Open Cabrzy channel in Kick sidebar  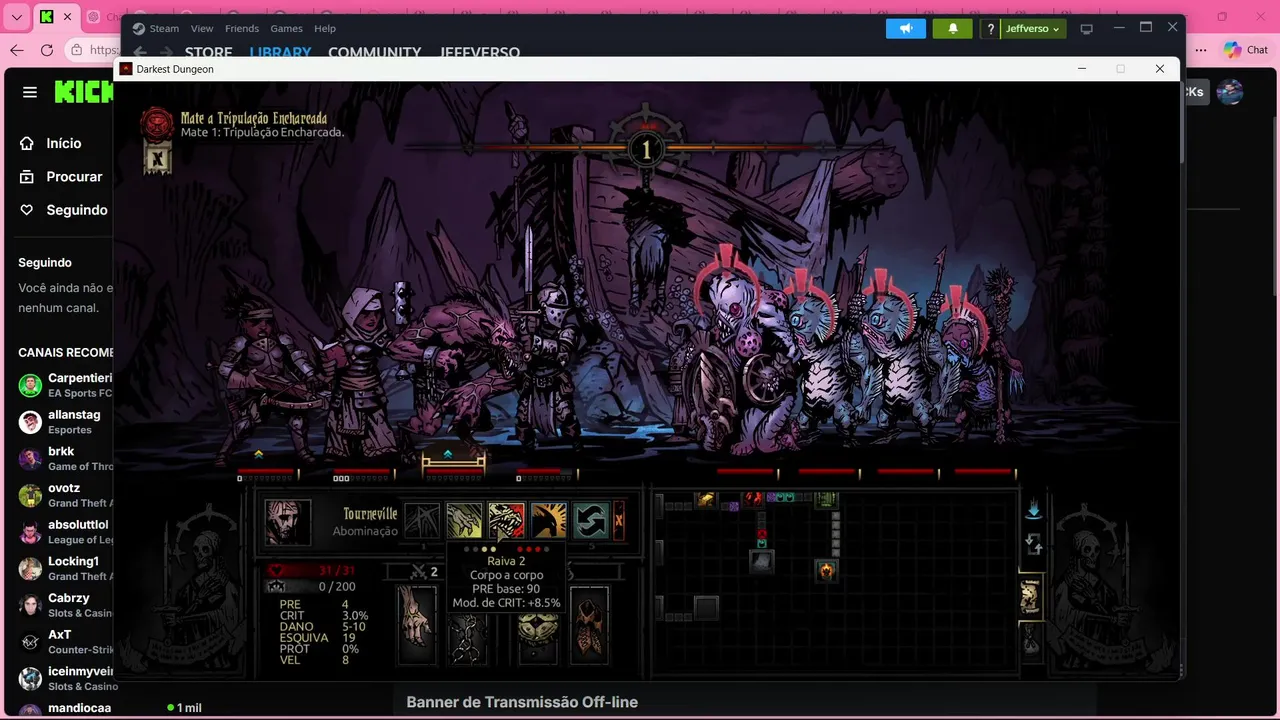click(x=65, y=605)
